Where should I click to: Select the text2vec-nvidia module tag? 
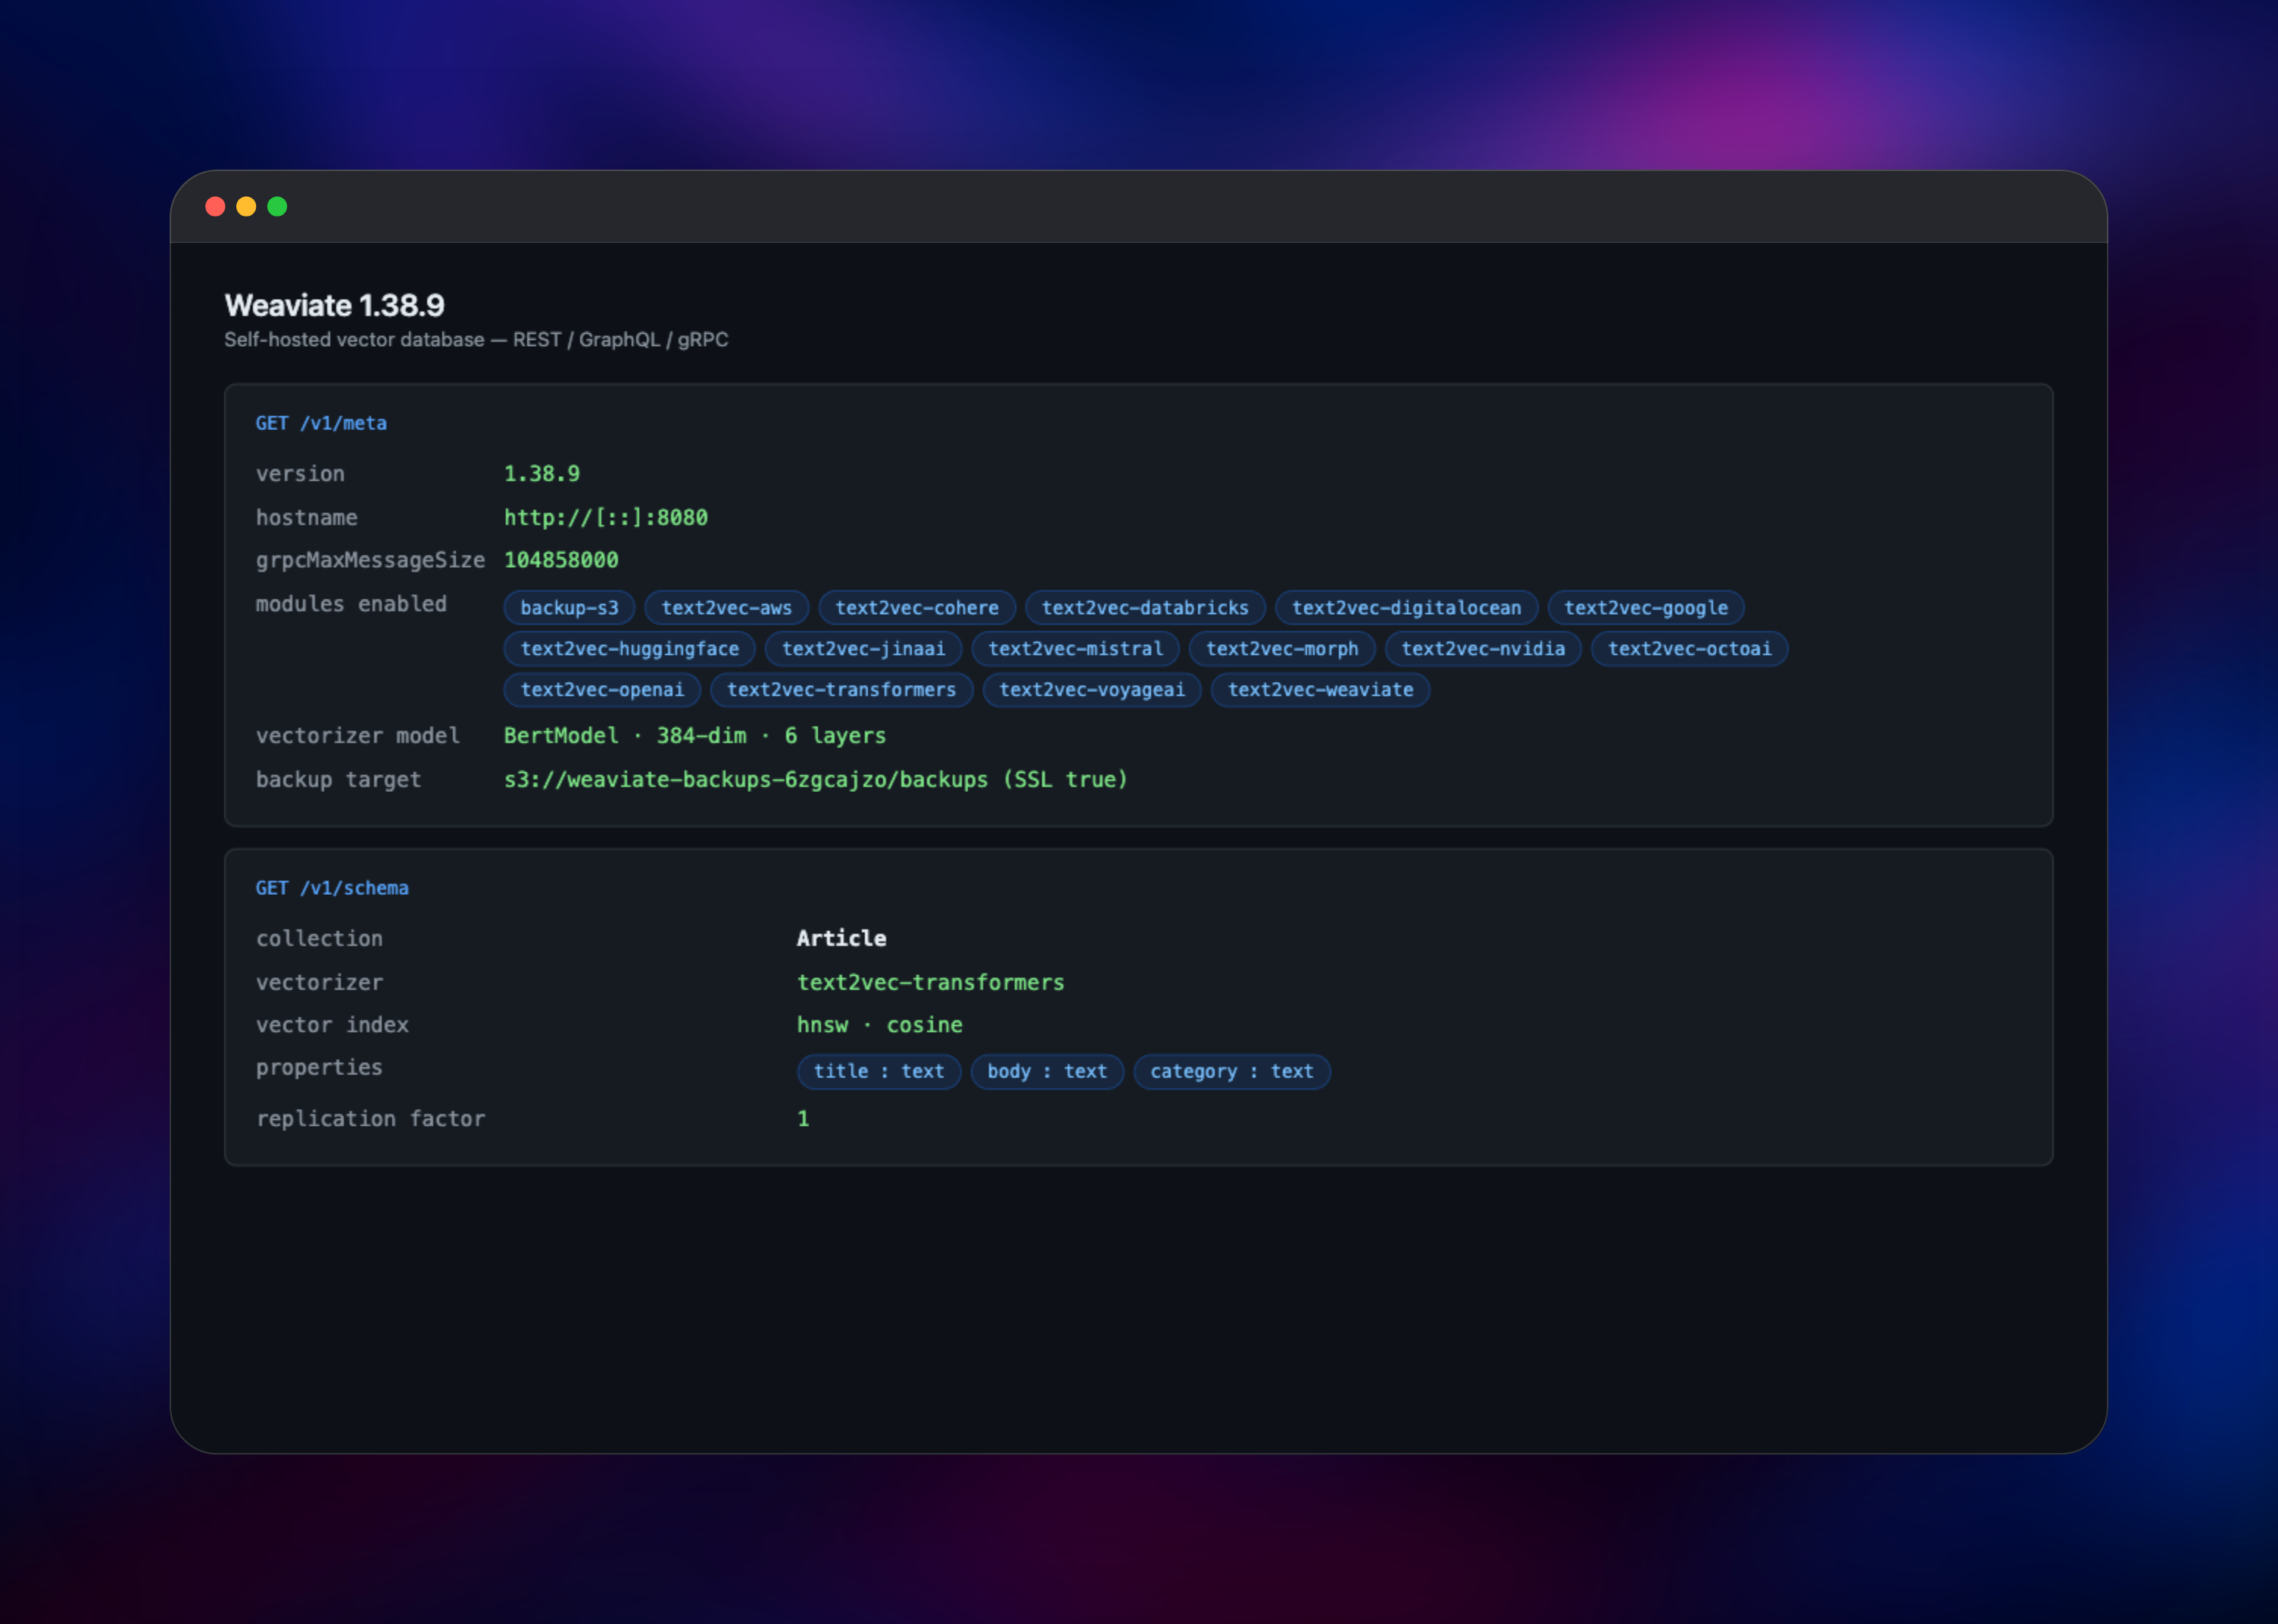[1483, 649]
